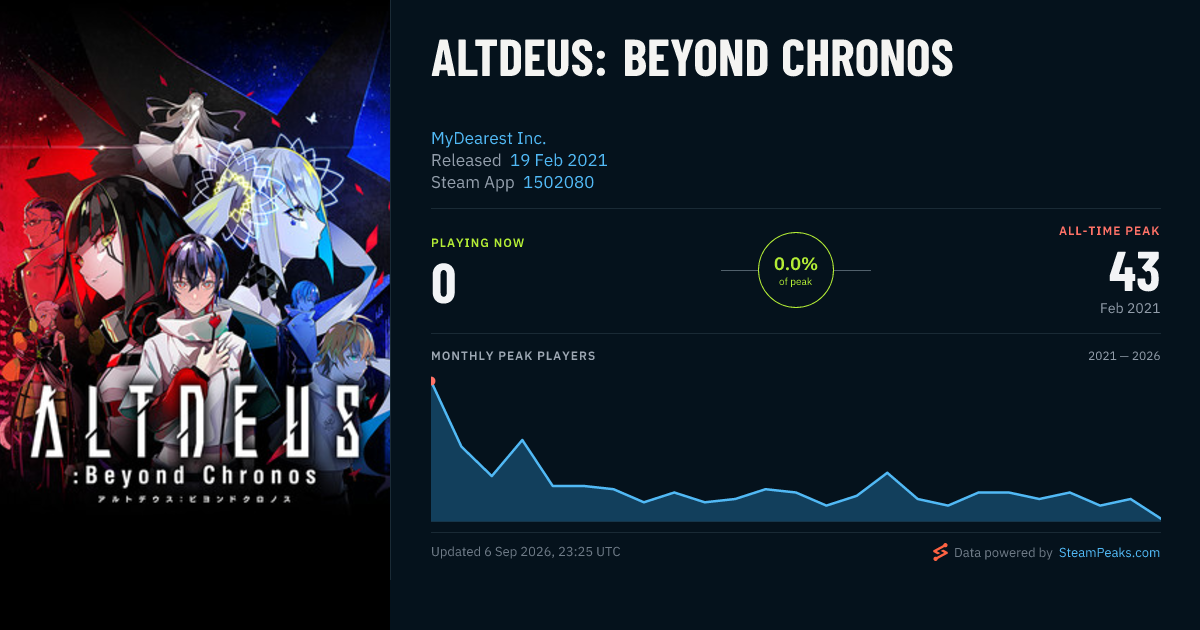Click the PLAYING NOW label
1200x630 pixels.
478,243
